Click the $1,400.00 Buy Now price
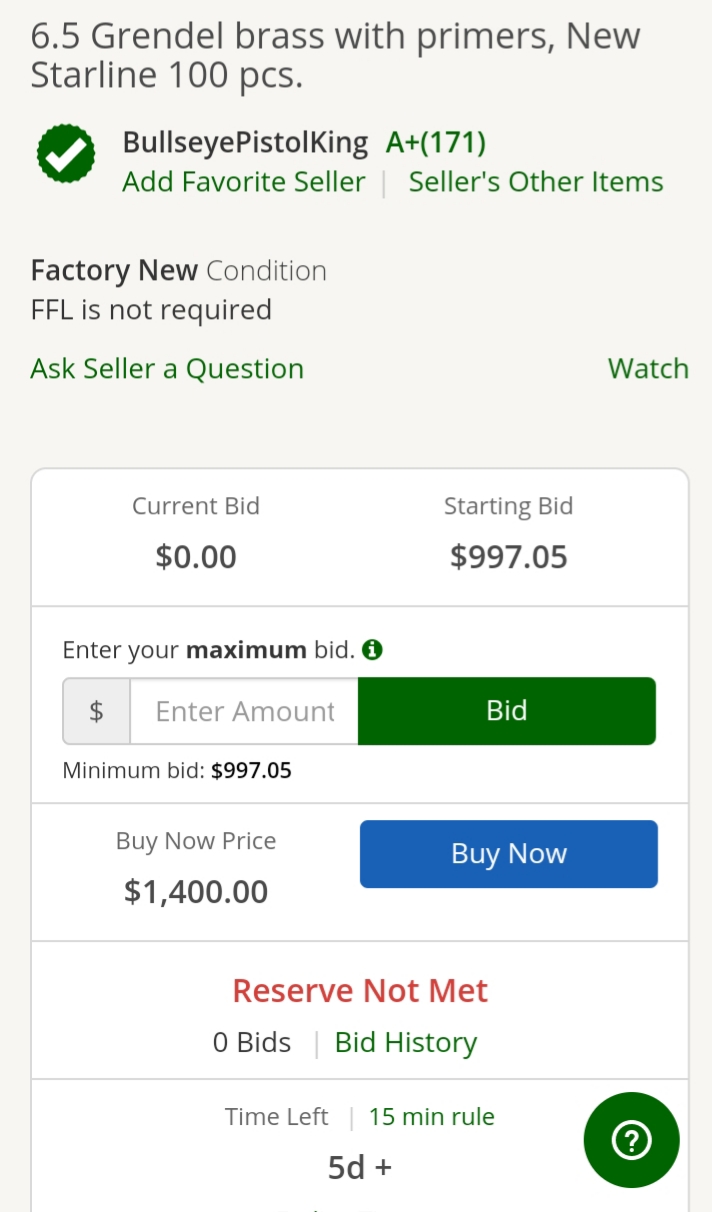 point(196,891)
